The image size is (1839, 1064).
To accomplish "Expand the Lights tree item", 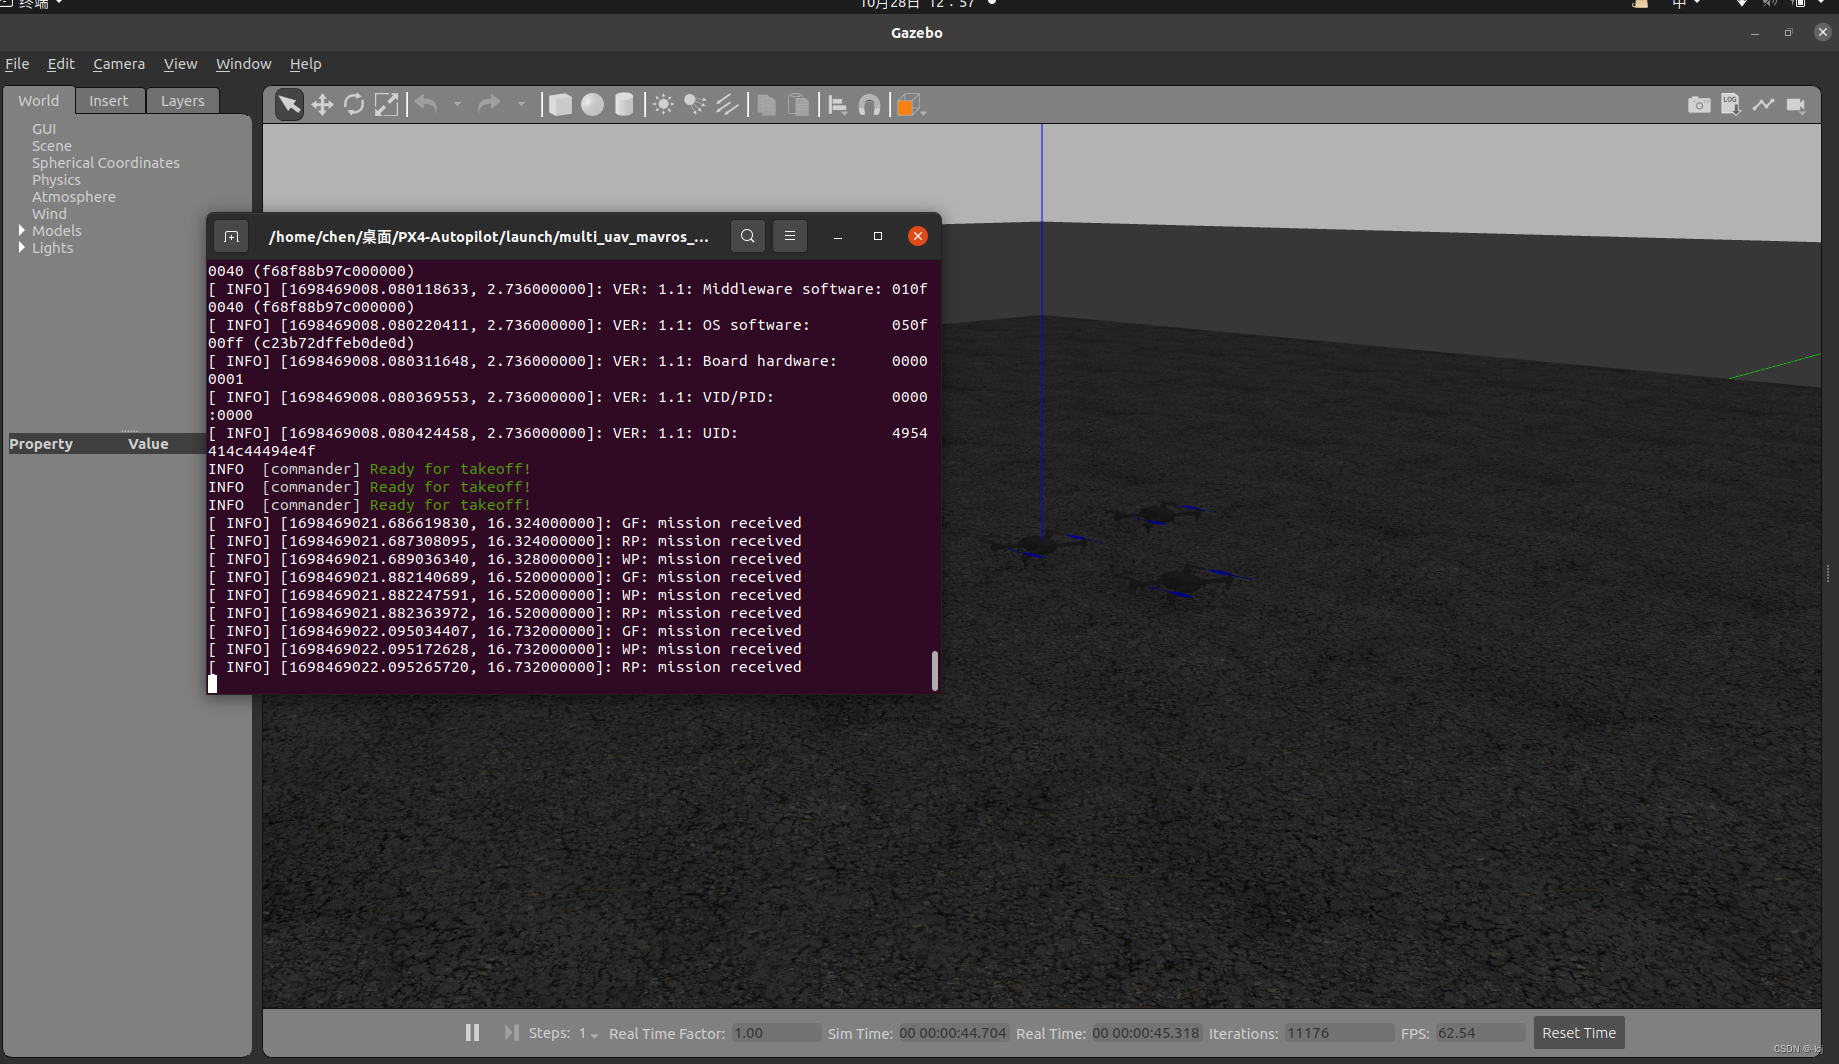I will (x=22, y=248).
